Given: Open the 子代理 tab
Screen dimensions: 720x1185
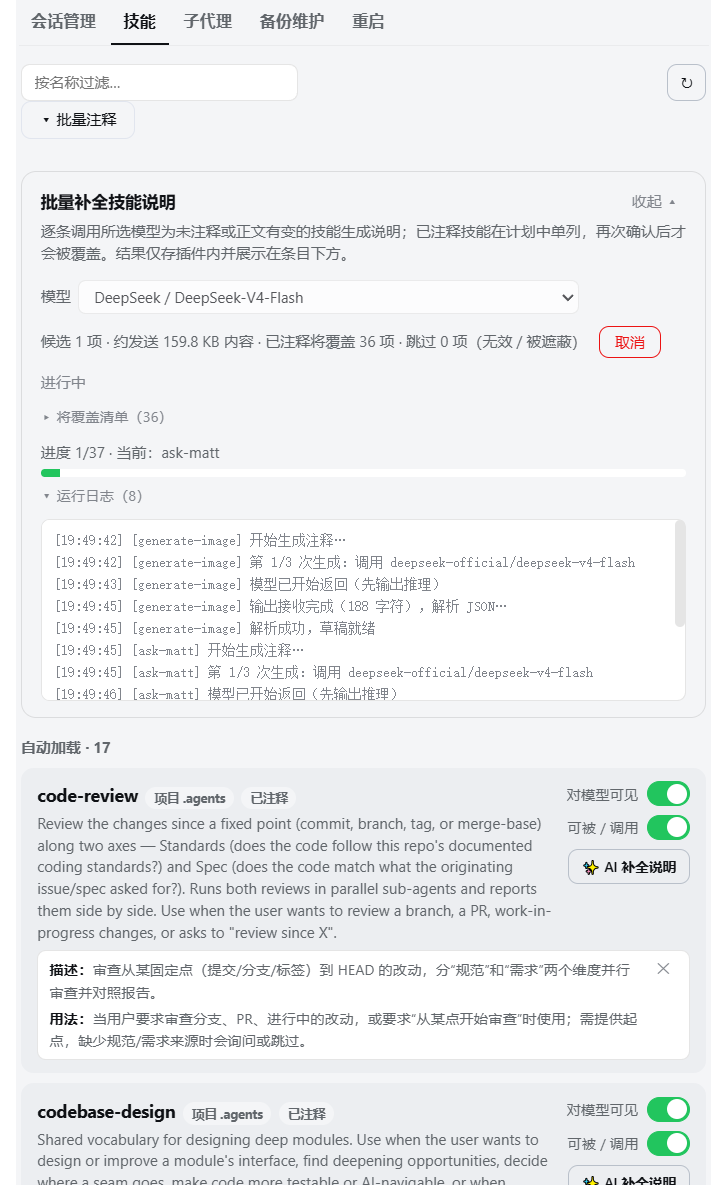Looking at the screenshot, I should pos(208,22).
